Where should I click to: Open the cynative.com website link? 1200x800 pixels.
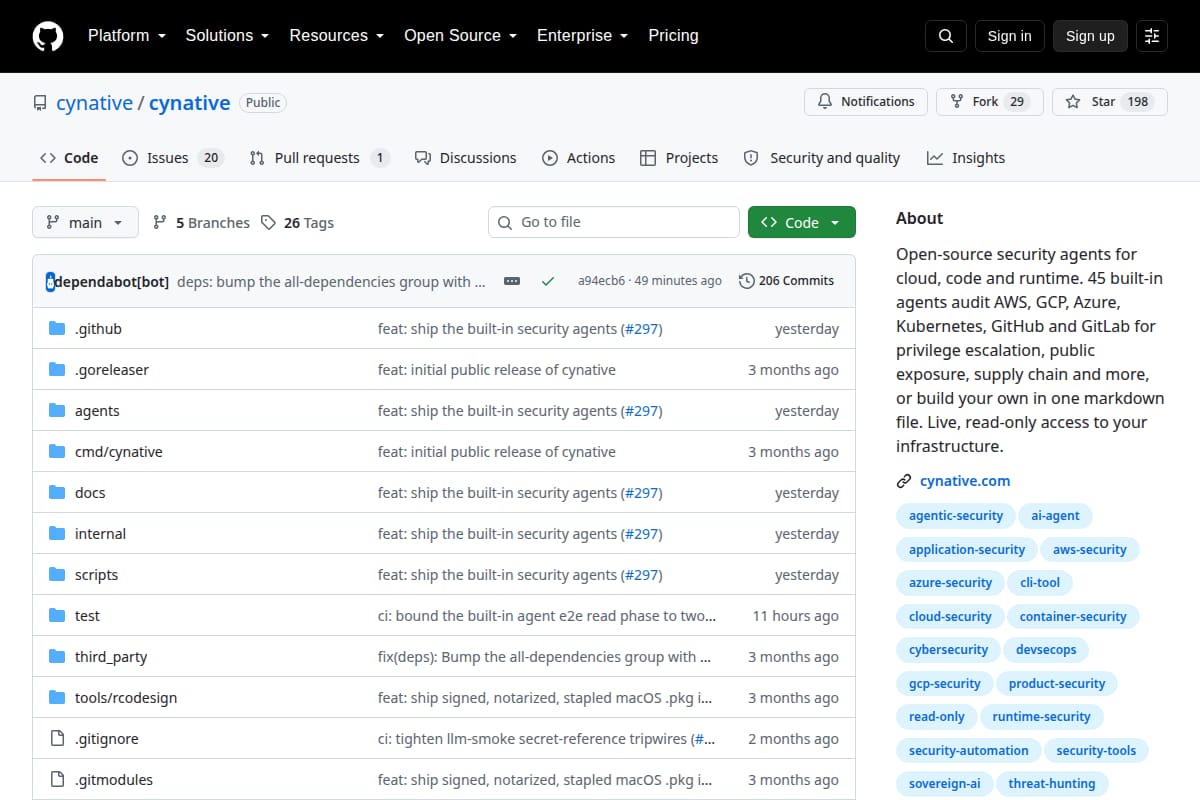[x=965, y=481]
